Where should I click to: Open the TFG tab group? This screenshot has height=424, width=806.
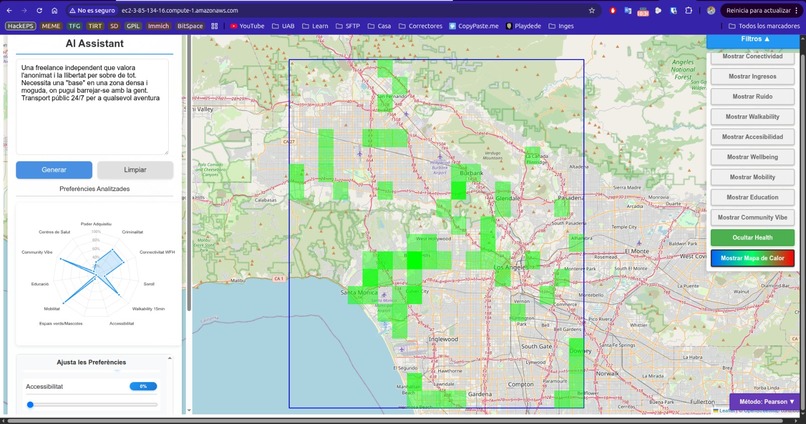point(74,26)
